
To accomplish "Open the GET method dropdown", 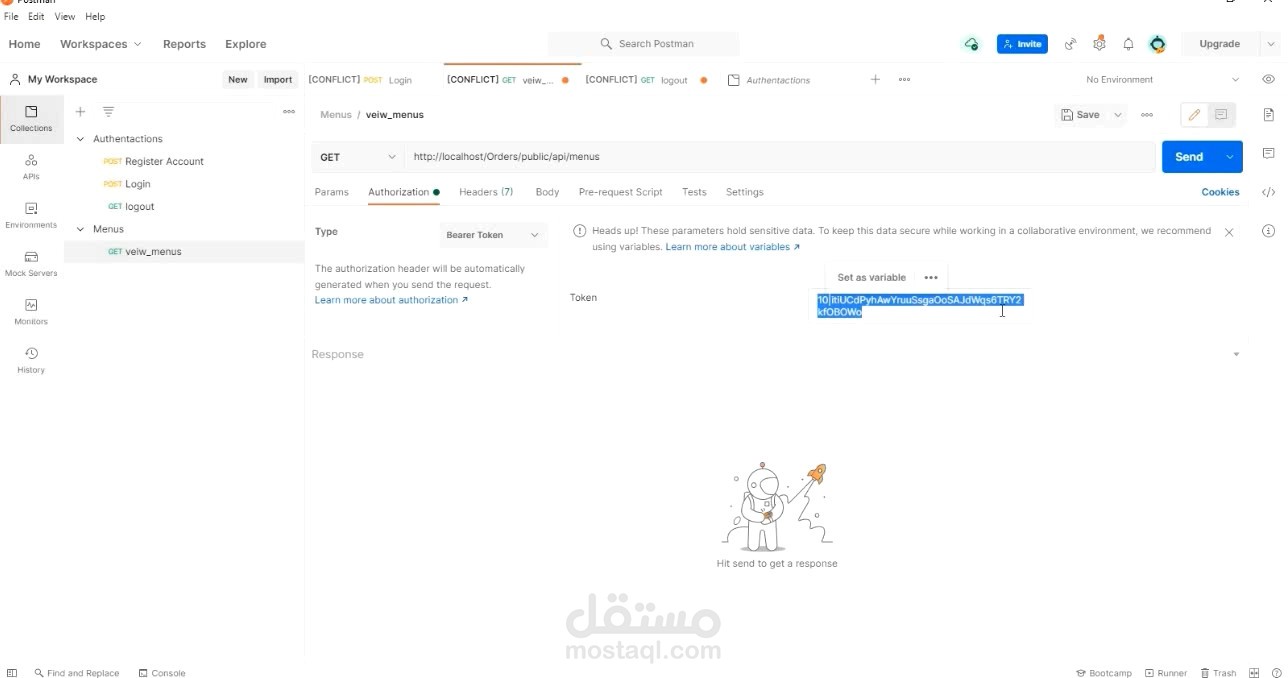I will pos(358,157).
